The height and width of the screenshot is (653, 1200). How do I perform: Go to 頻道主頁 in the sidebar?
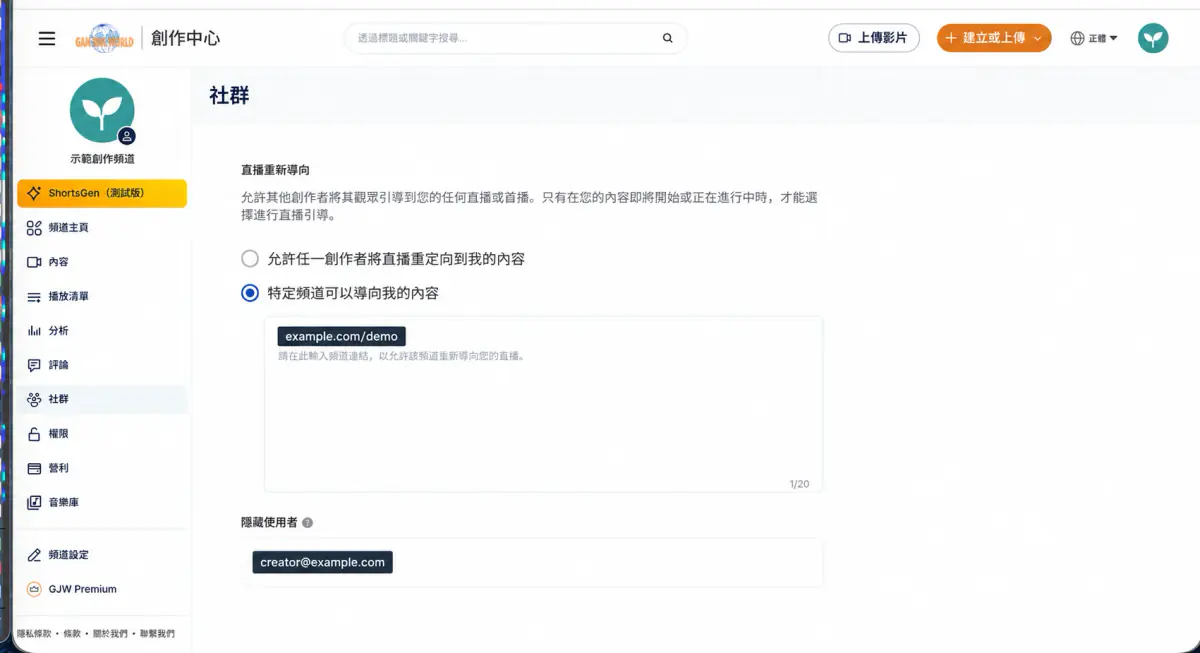pyautogui.click(x=102, y=228)
